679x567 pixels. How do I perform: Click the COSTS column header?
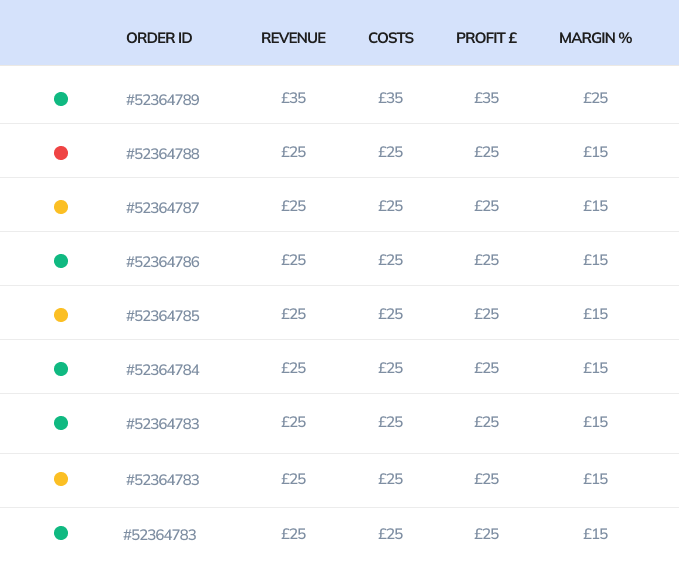[x=391, y=38]
